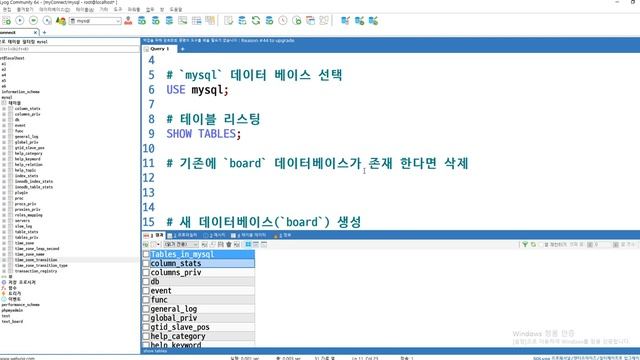This screenshot has width=640, height=360.
Task: Open the 도움말 menu
Action: point(176,9)
